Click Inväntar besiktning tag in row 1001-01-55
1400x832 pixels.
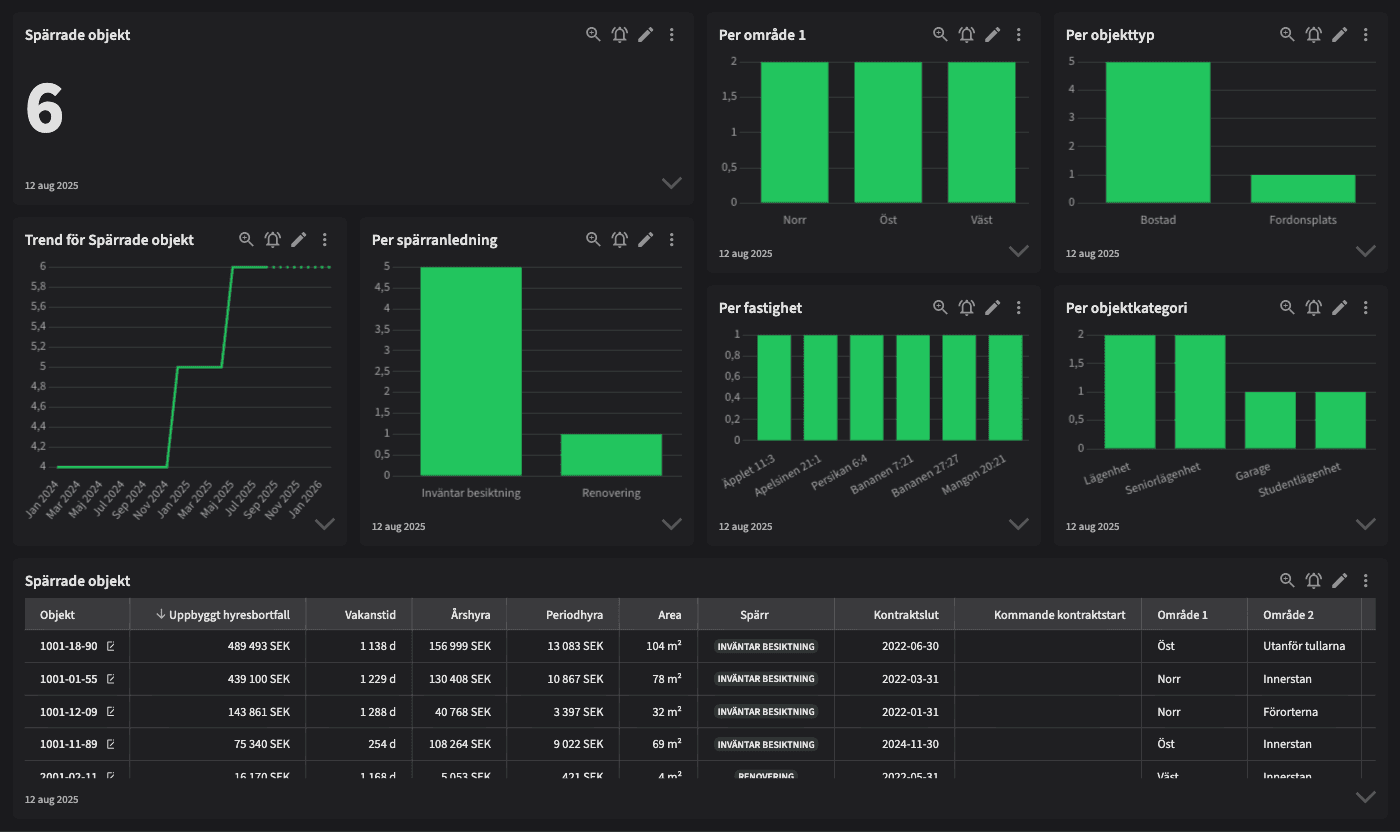point(766,679)
